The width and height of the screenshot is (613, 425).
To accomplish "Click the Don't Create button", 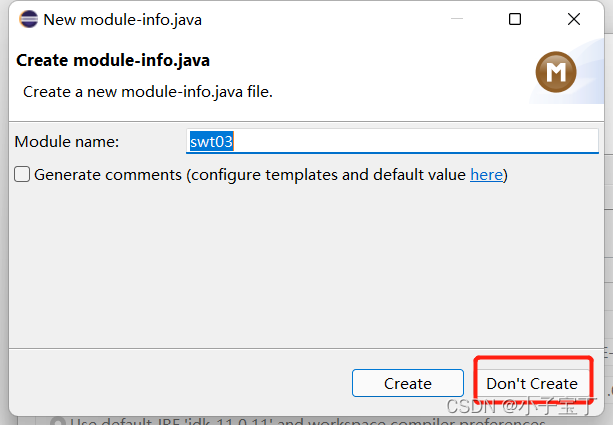I will 532,383.
